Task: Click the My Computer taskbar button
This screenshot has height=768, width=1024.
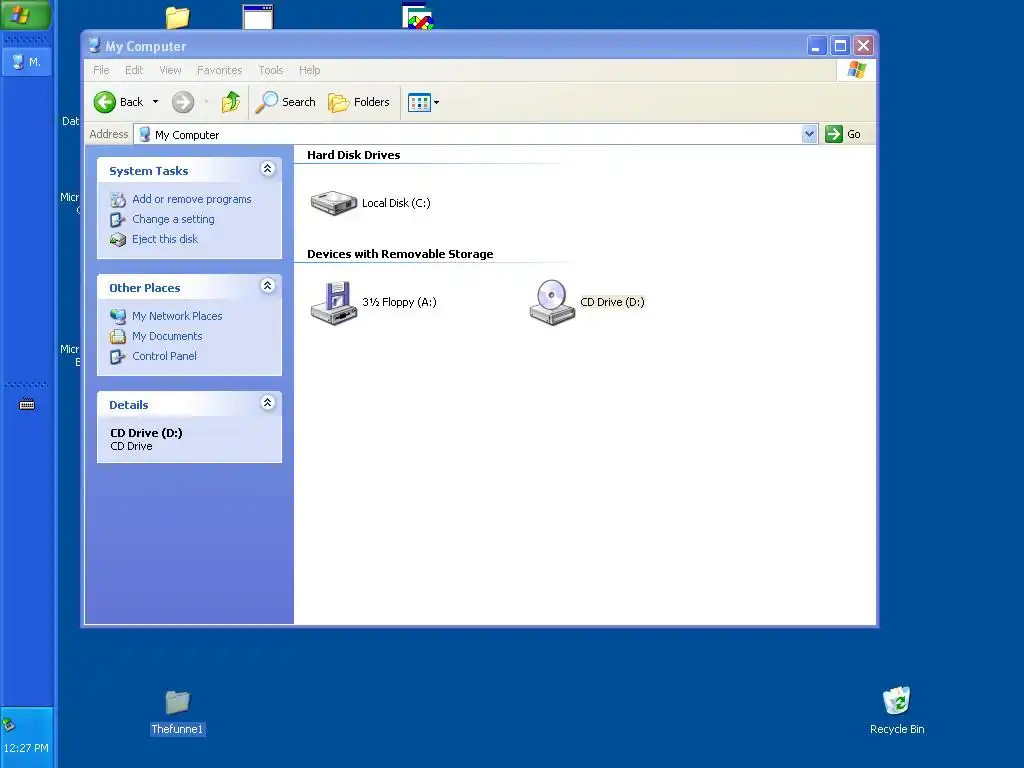Action: 27,62
